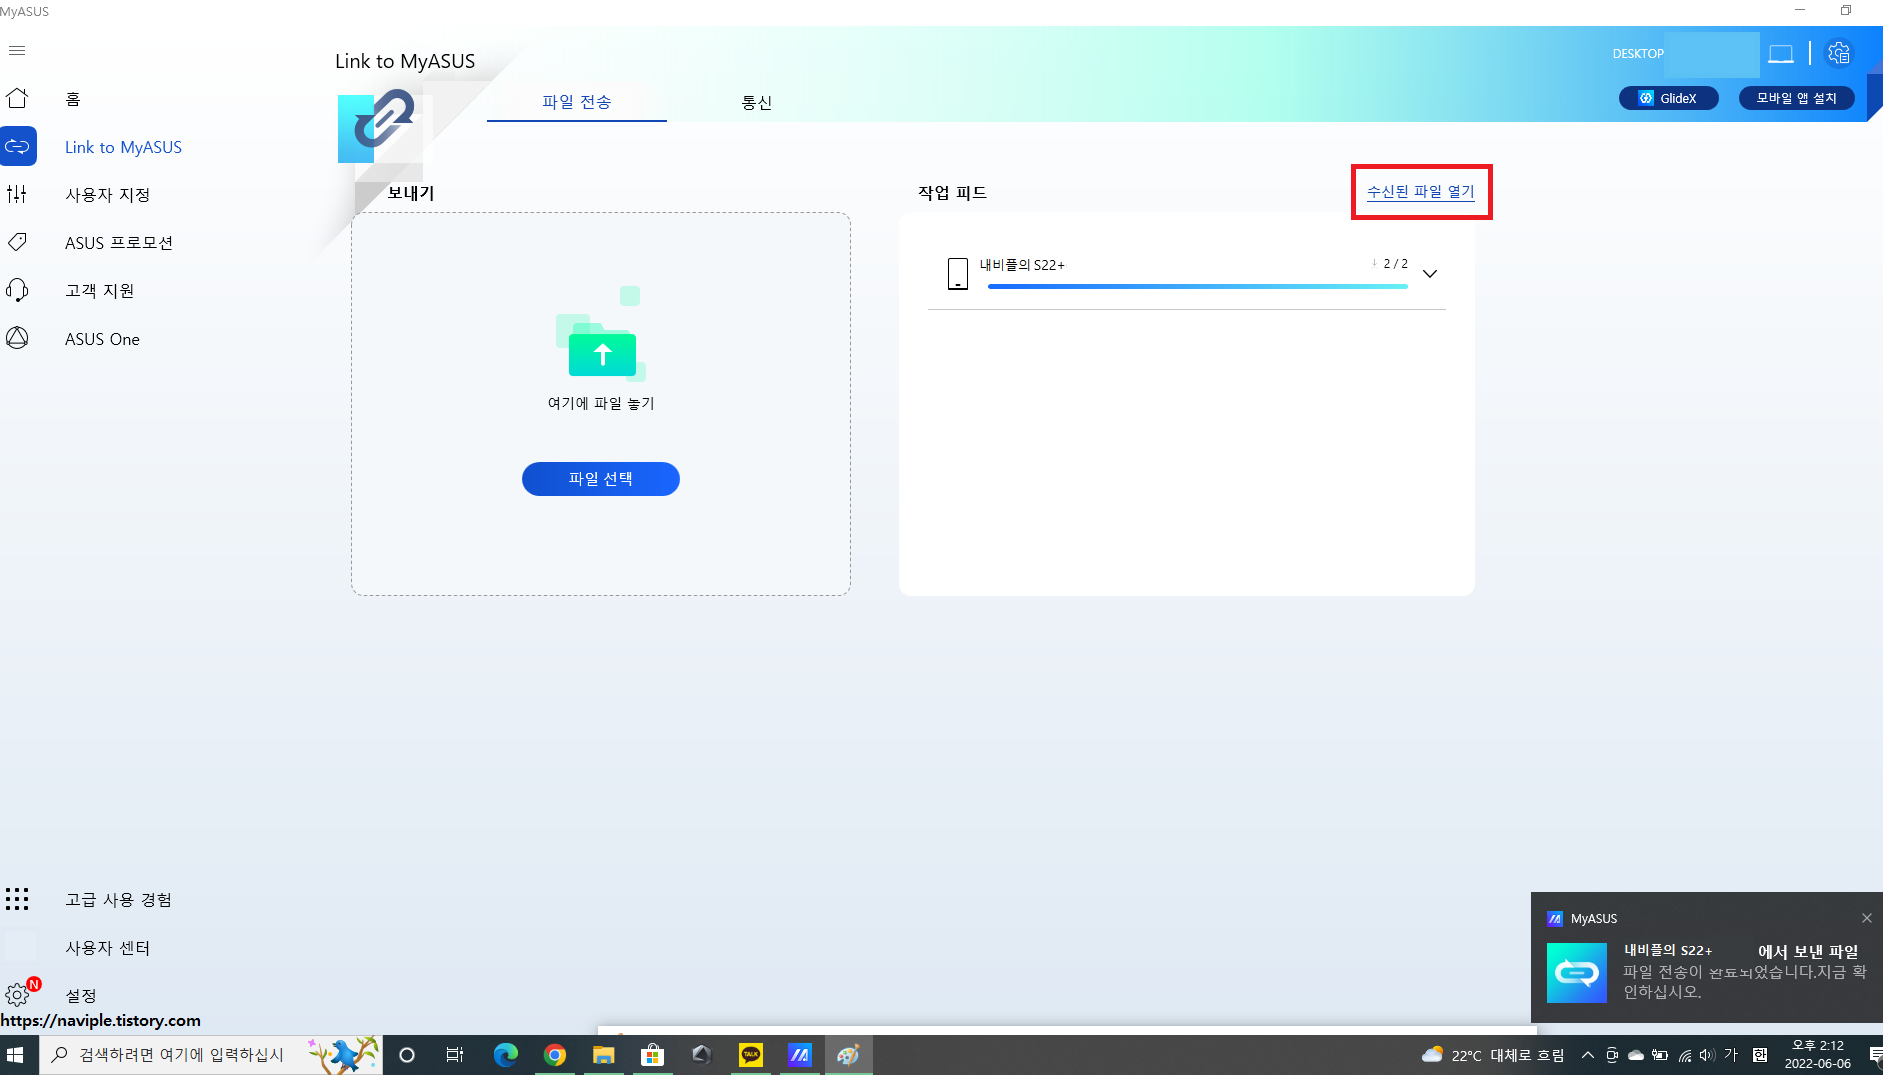Switch to the 통신 tab
The width and height of the screenshot is (1883, 1075).
point(756,102)
